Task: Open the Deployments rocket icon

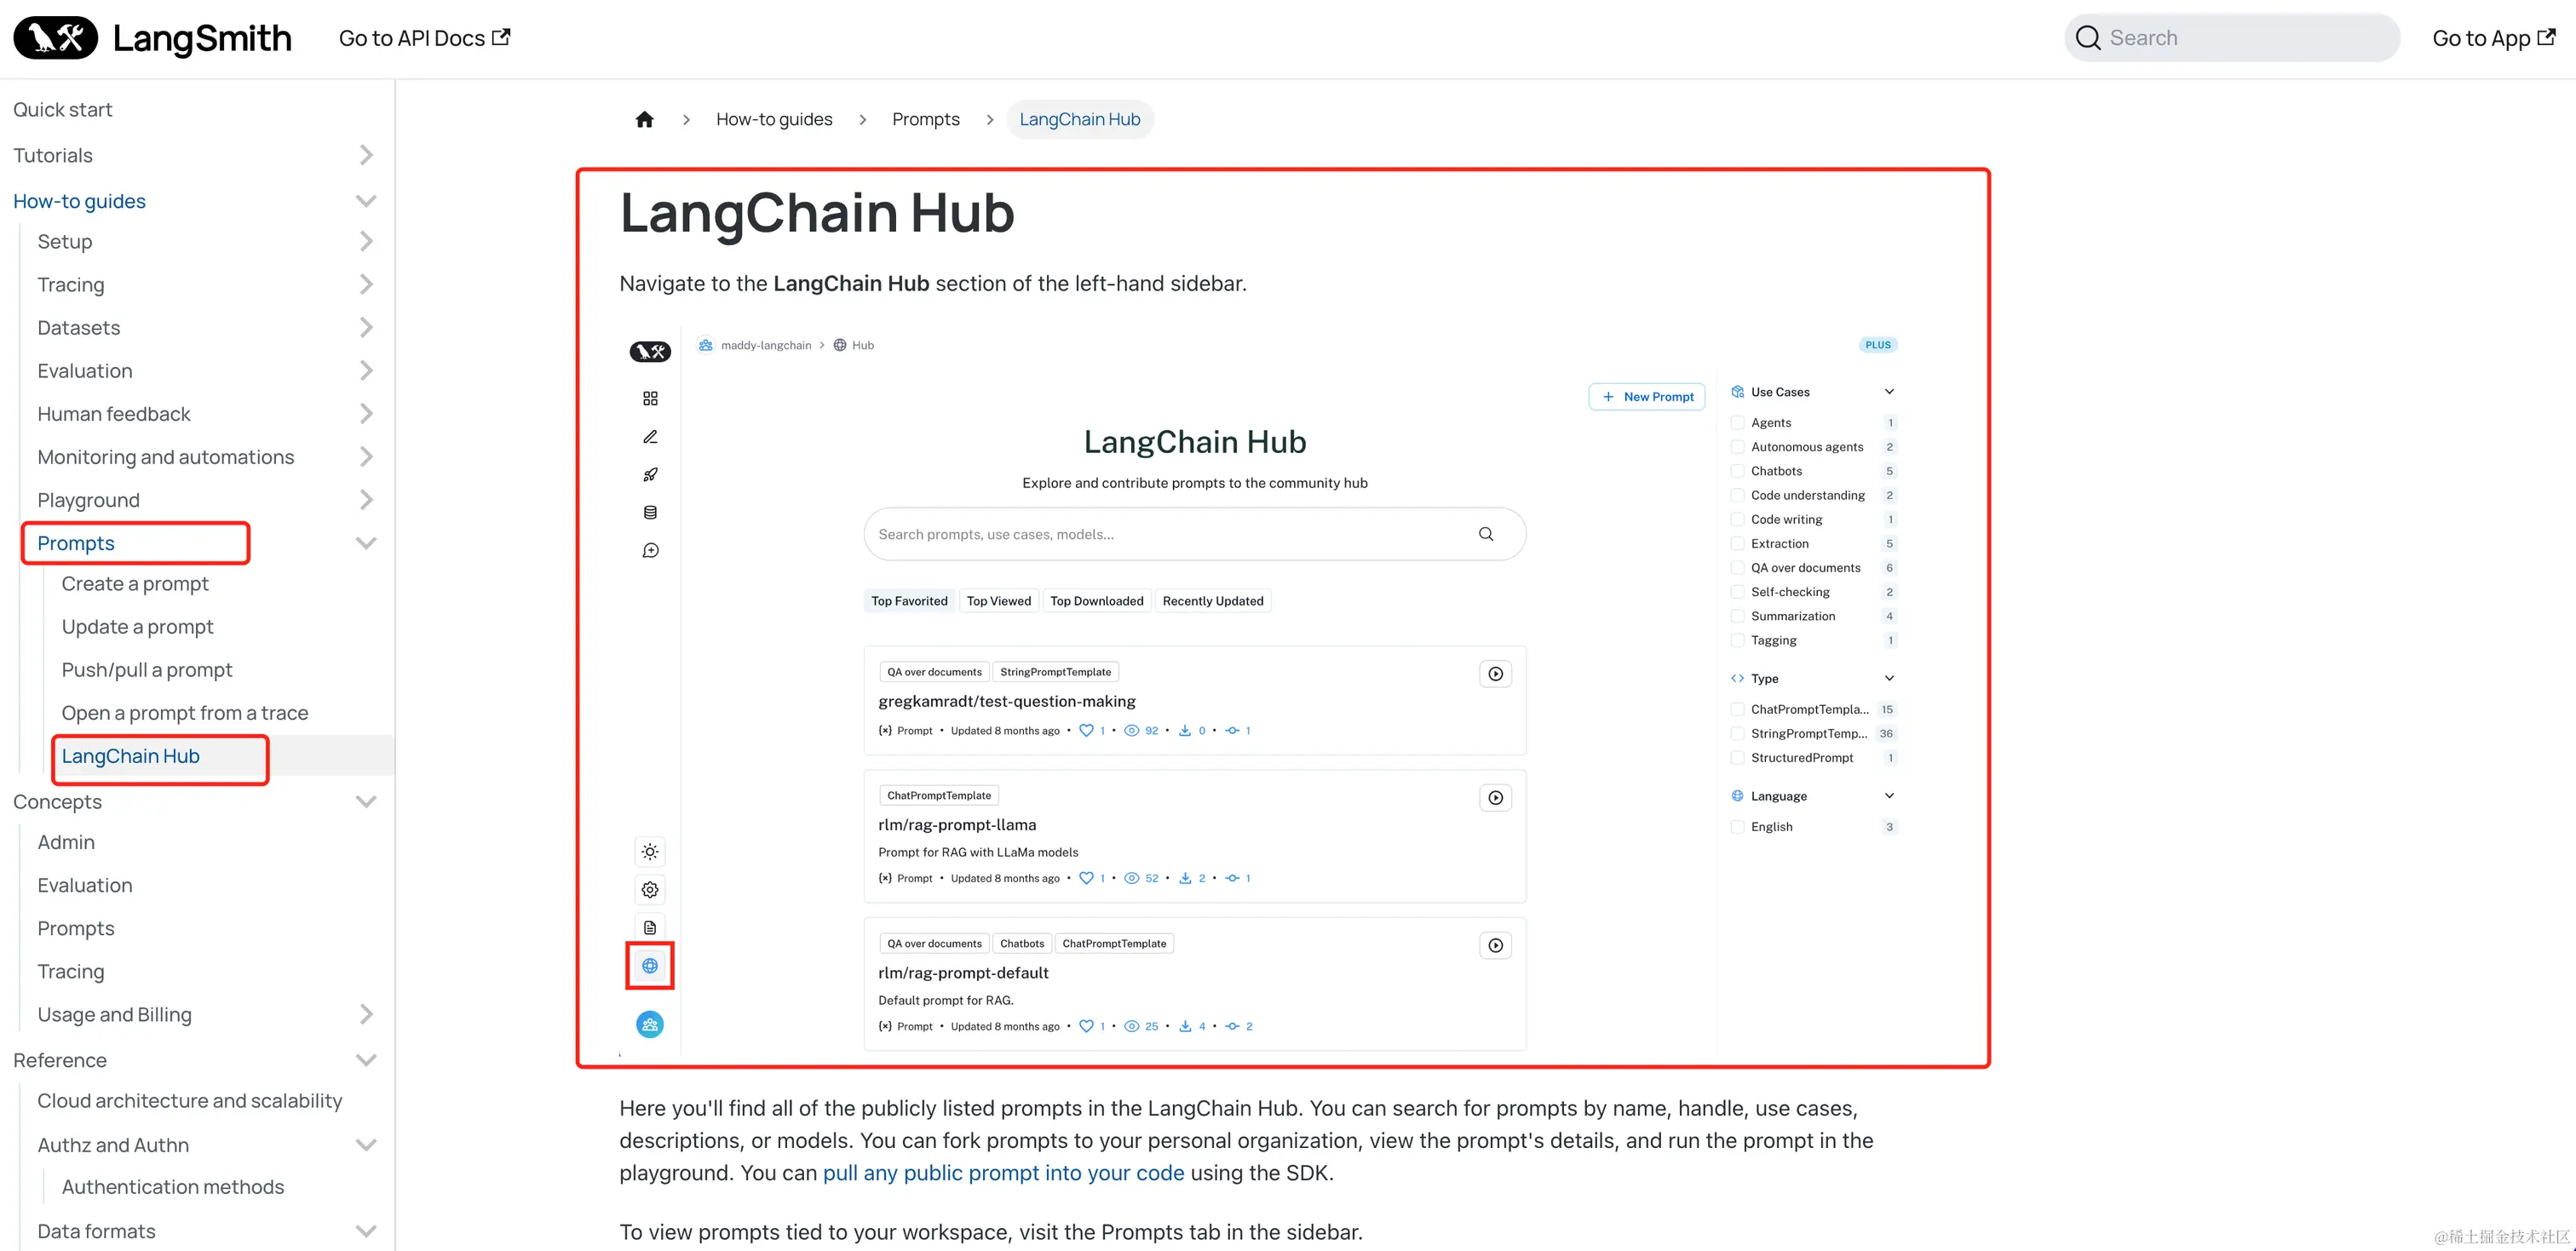Action: (649, 474)
